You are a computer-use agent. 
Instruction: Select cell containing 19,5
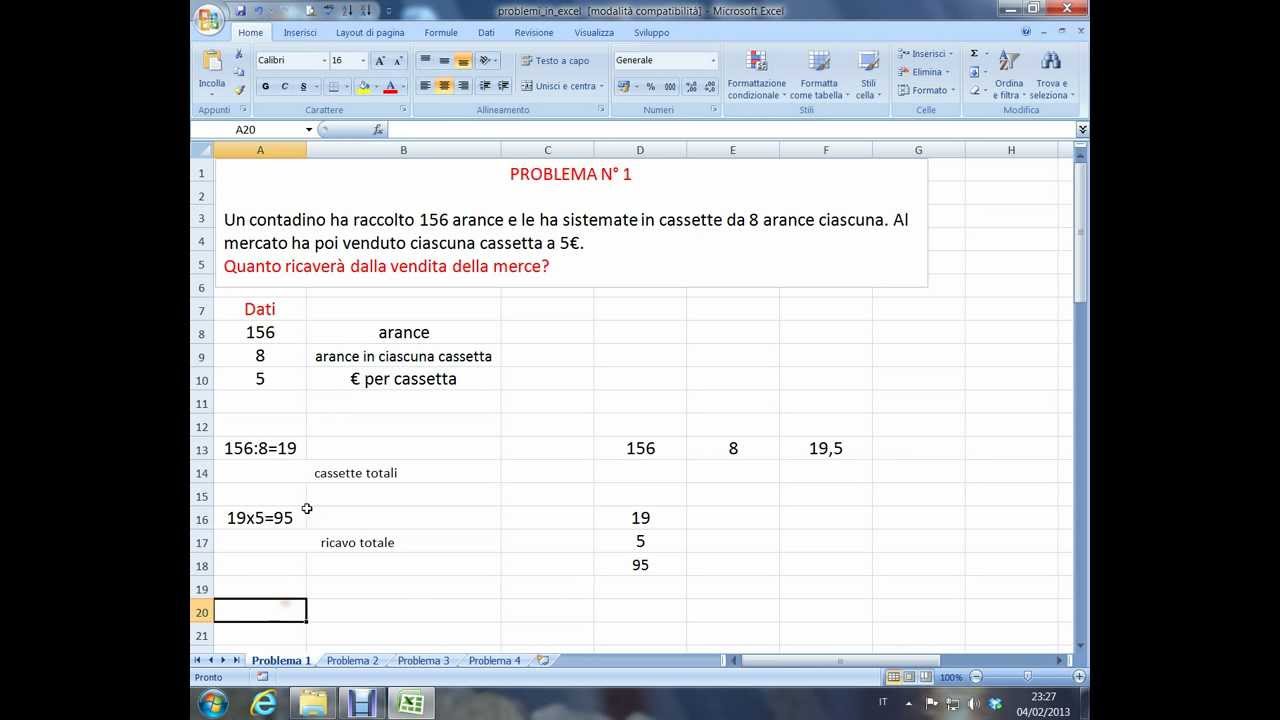(826, 449)
